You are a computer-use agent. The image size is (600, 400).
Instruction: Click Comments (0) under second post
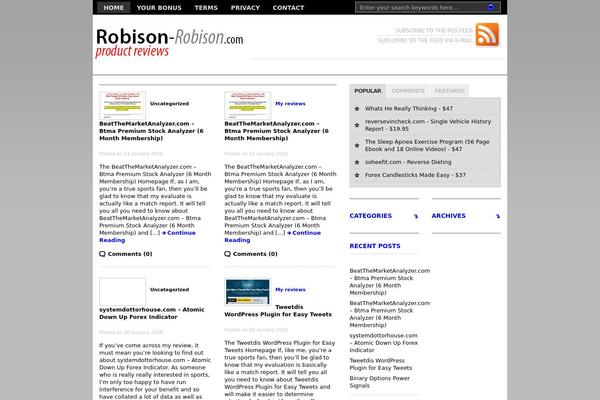point(255,254)
